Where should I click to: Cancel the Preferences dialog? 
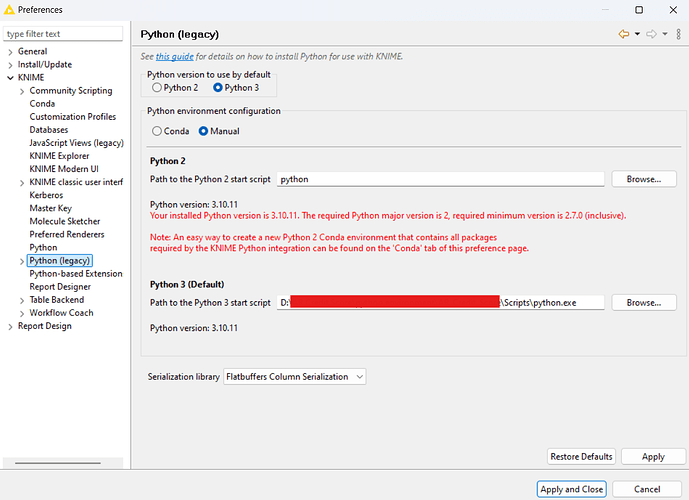(x=647, y=489)
